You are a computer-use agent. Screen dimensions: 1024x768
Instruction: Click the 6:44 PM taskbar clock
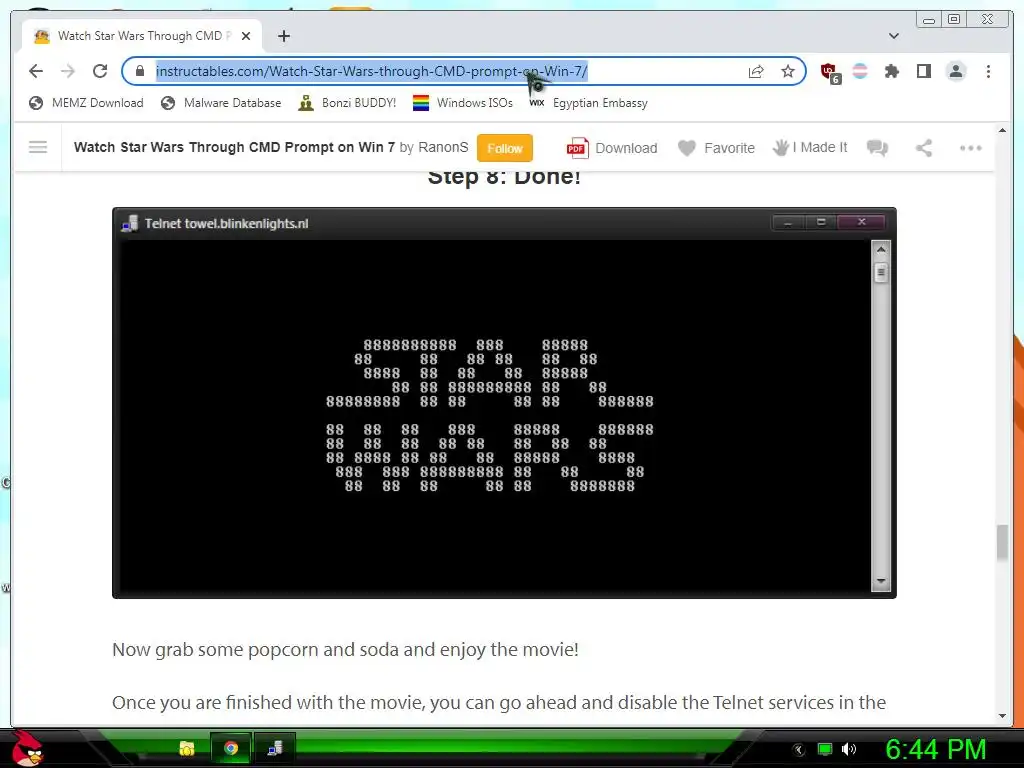pyautogui.click(x=935, y=749)
